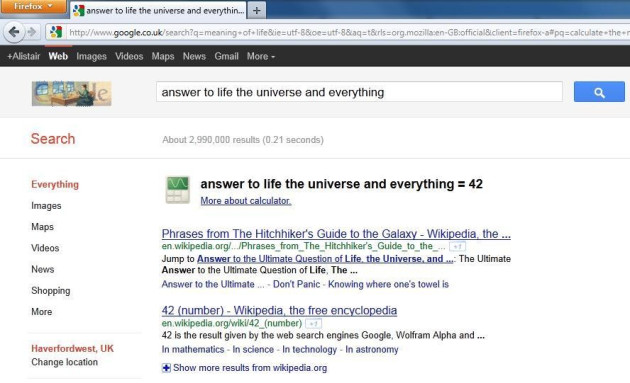630x383 pixels.
Task: Open the 42 (number) Wikipedia result
Action: [x=279, y=310]
